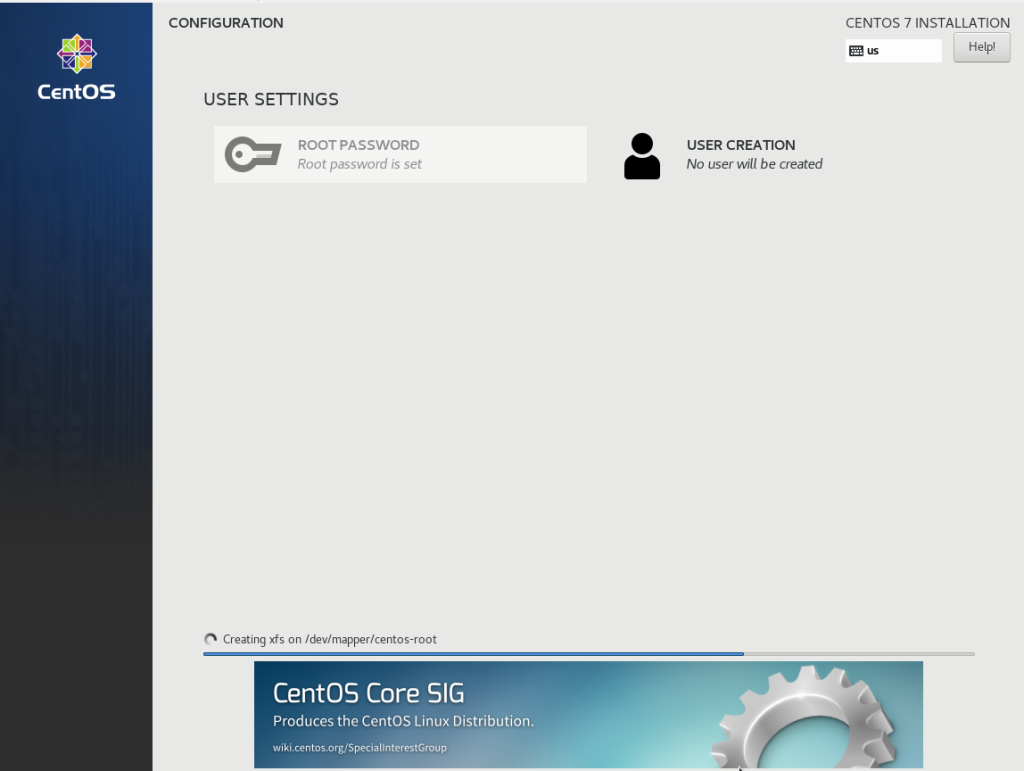Click 'Creating xfs on /dev/mapper/centos-root' status
Image resolution: width=1024 pixels, height=771 pixels.
pos(329,639)
